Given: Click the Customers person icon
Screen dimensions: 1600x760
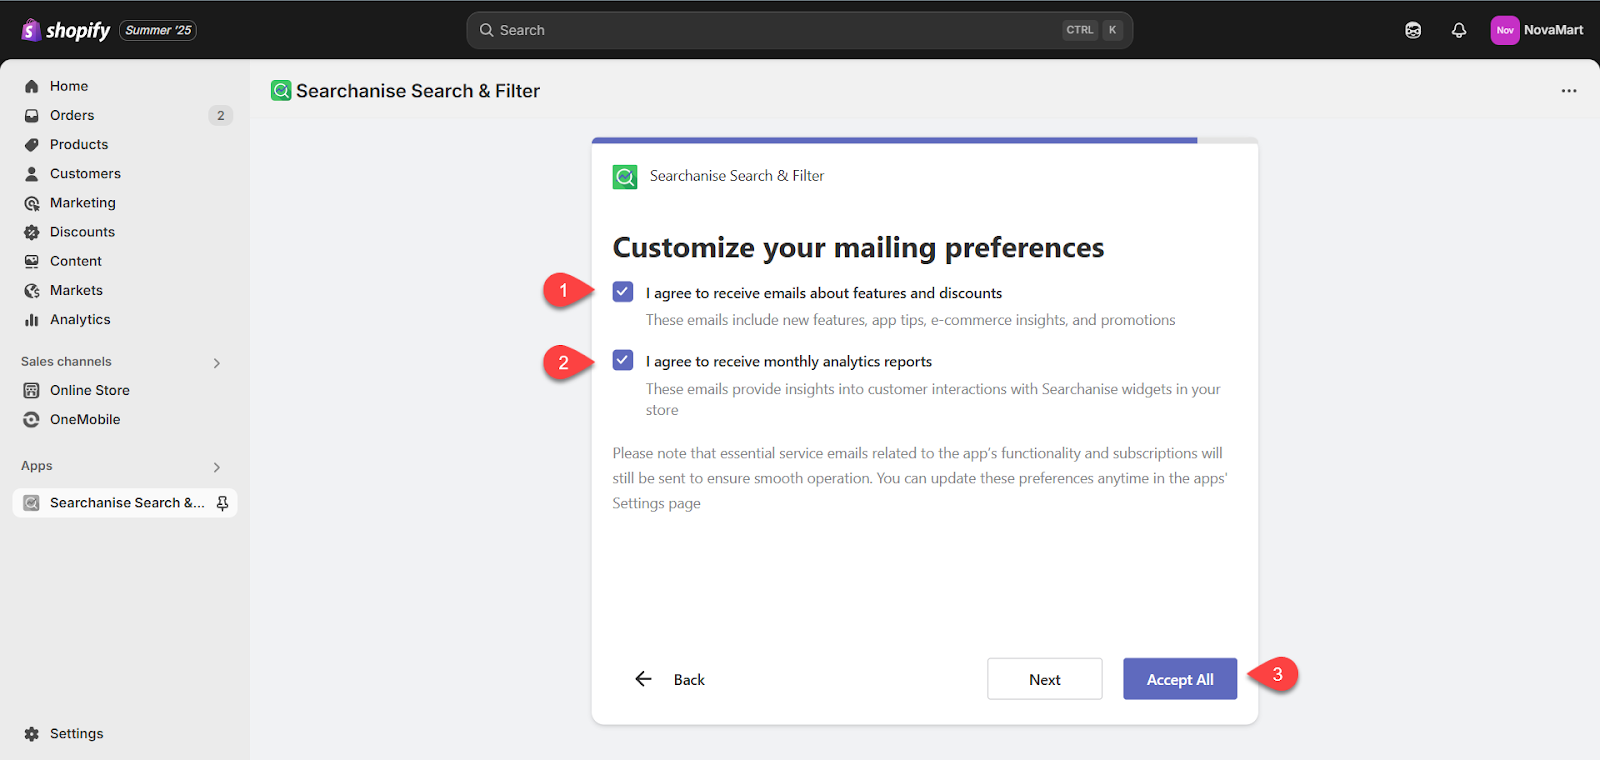Looking at the screenshot, I should tap(32, 173).
